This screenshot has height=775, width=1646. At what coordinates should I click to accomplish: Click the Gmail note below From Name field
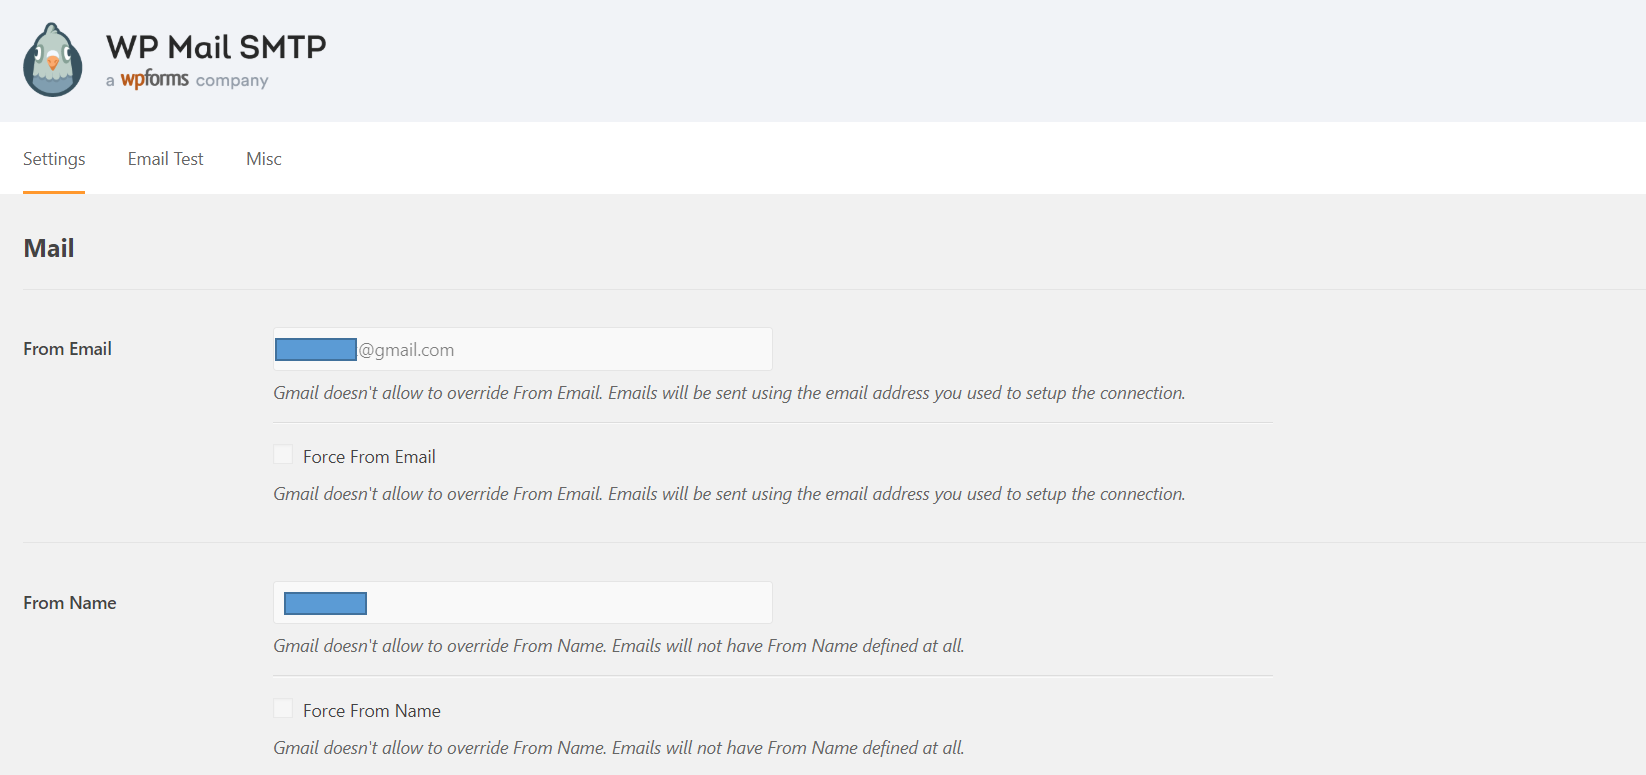[618, 646]
